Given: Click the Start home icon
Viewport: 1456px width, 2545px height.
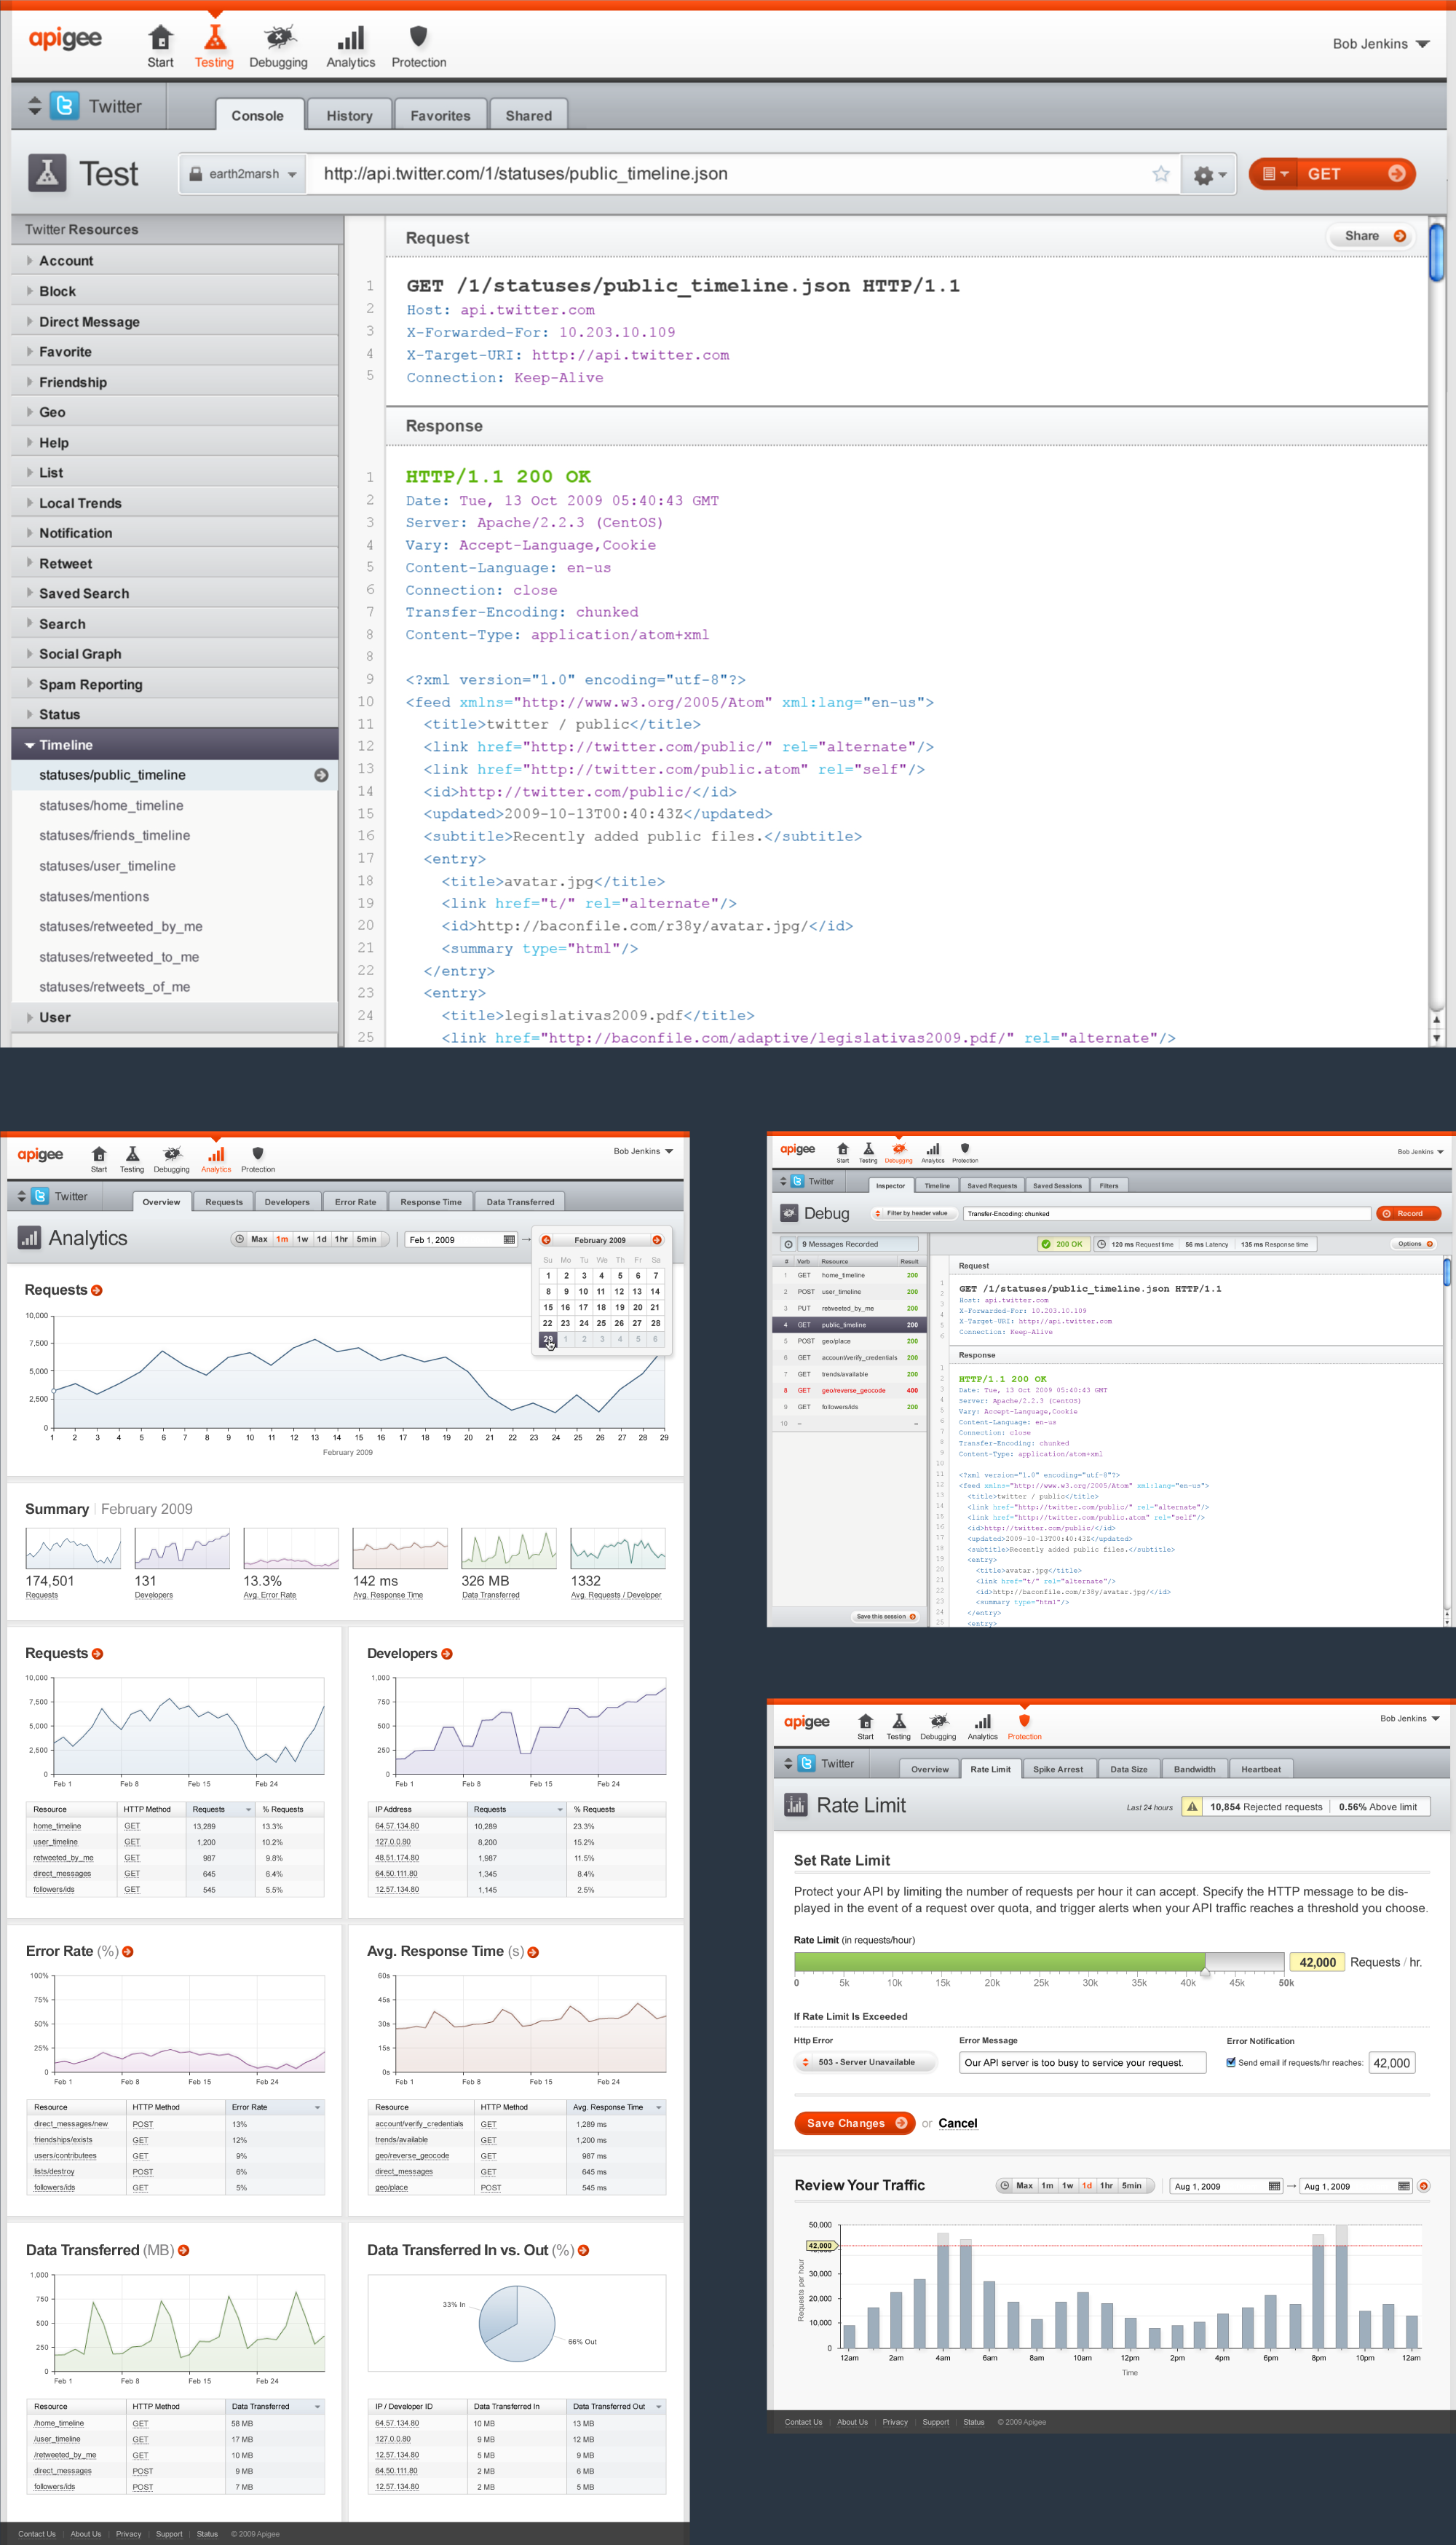Looking at the screenshot, I should [x=160, y=39].
